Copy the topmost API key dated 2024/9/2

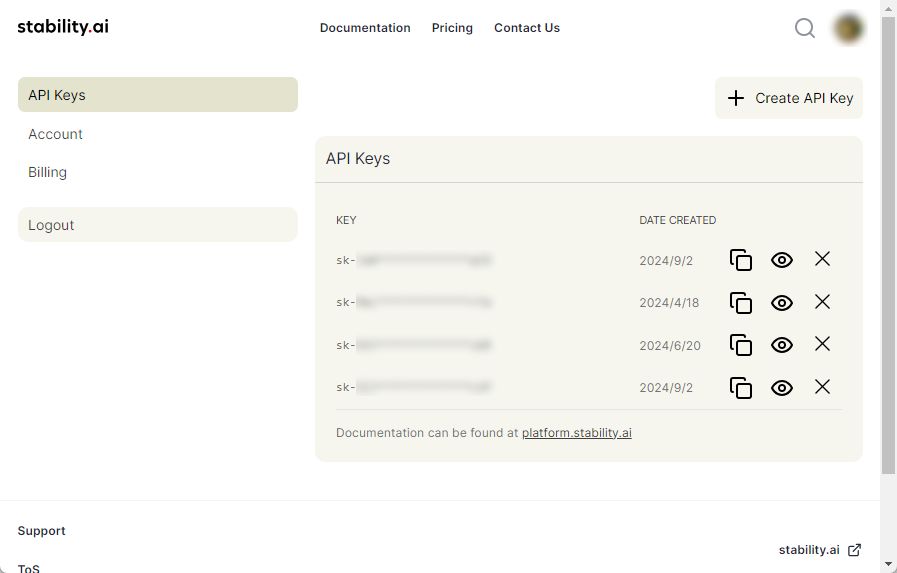click(x=741, y=260)
